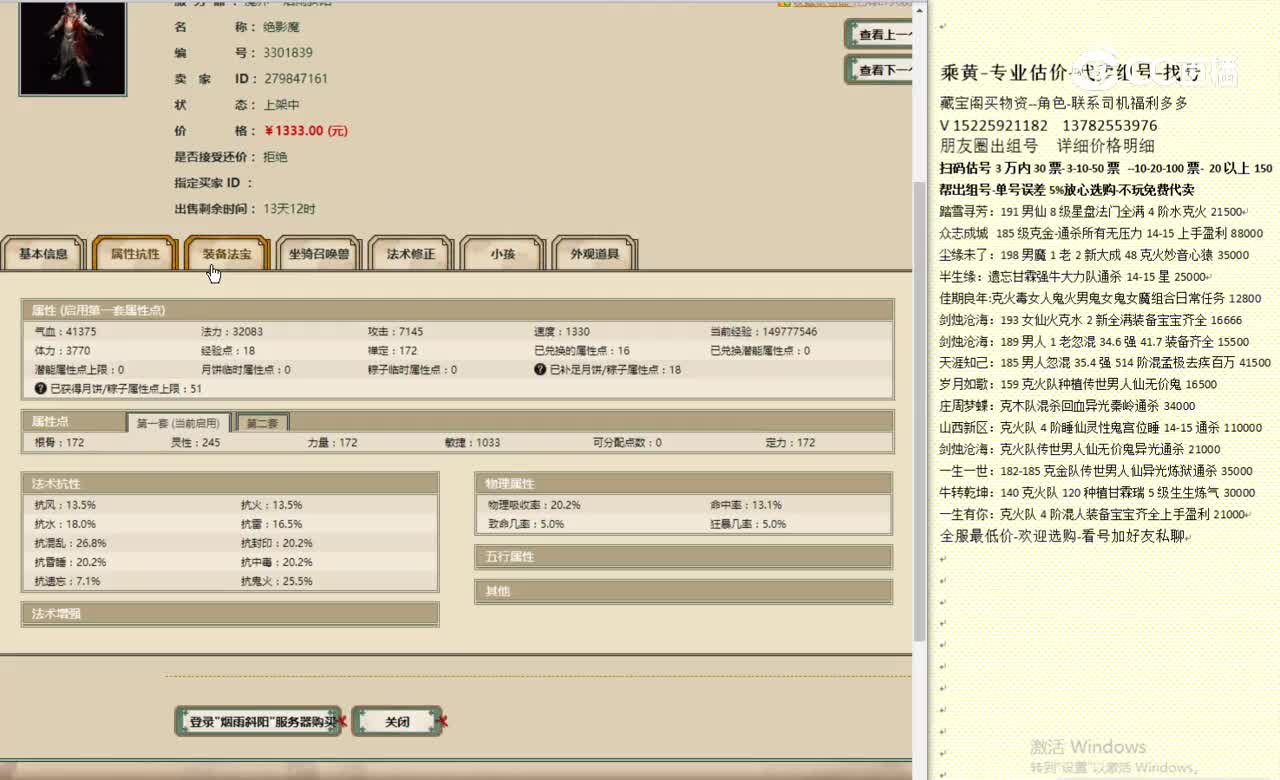The image size is (1280, 780).
Task: Click the 攻击：7145 stat
Action: [x=395, y=331]
